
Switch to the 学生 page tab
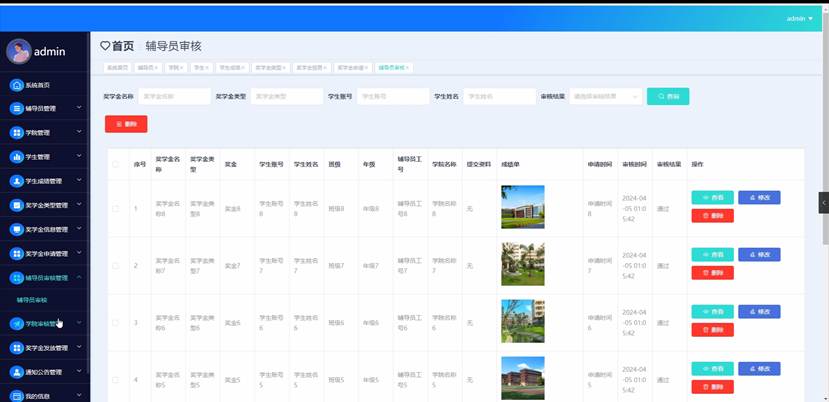tap(201, 68)
